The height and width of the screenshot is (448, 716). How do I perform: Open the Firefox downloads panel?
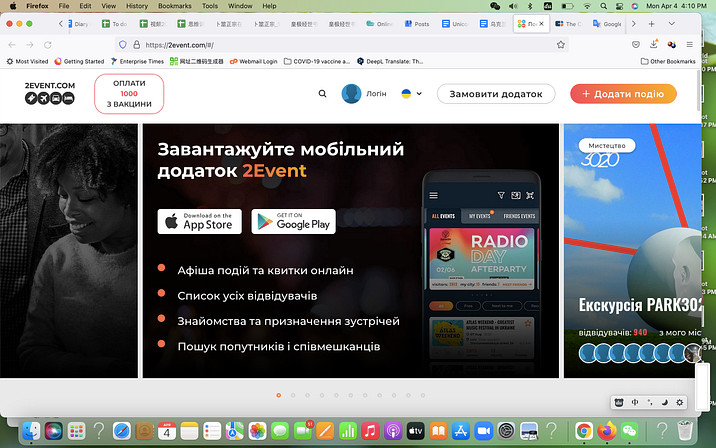click(x=653, y=44)
